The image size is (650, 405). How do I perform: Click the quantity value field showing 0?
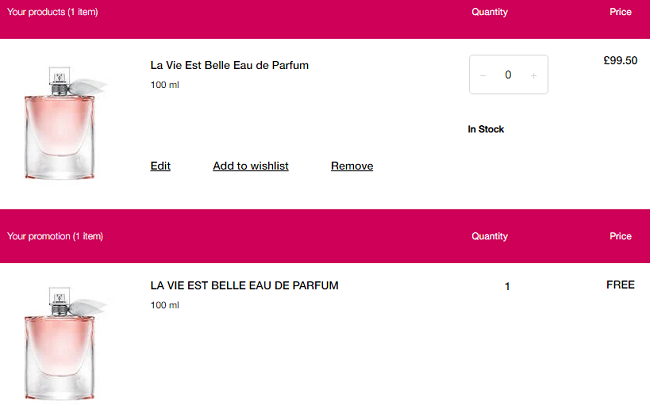click(508, 75)
